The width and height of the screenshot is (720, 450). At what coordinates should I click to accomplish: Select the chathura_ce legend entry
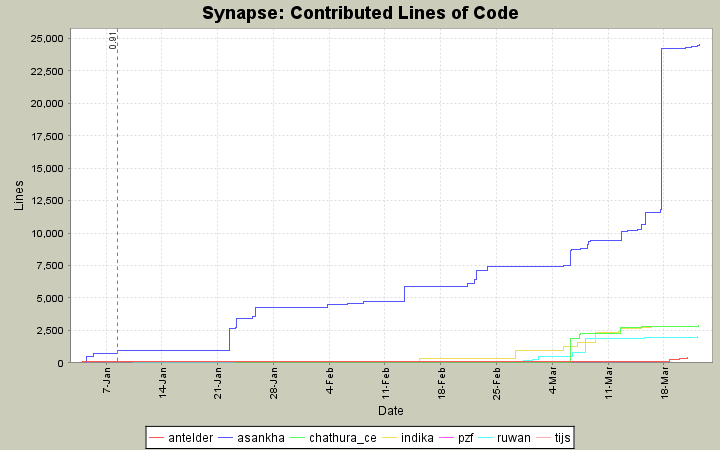333,438
